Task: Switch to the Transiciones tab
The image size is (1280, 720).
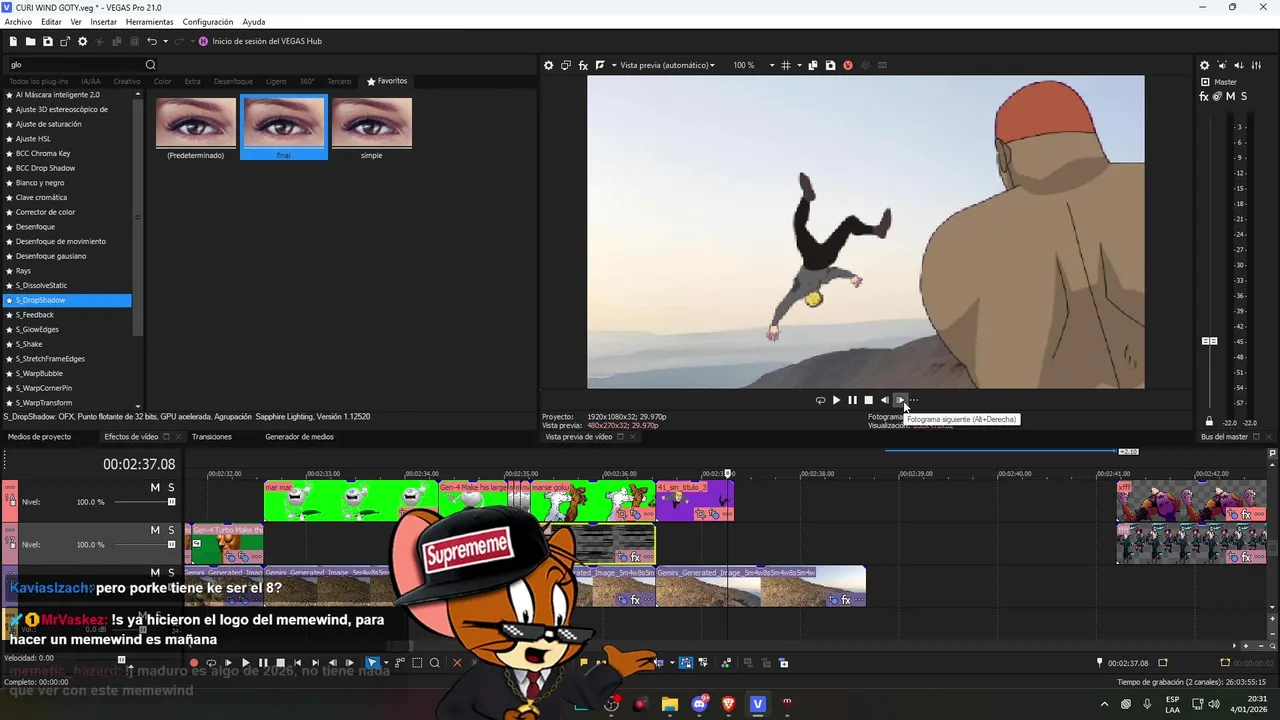Action: click(212, 437)
